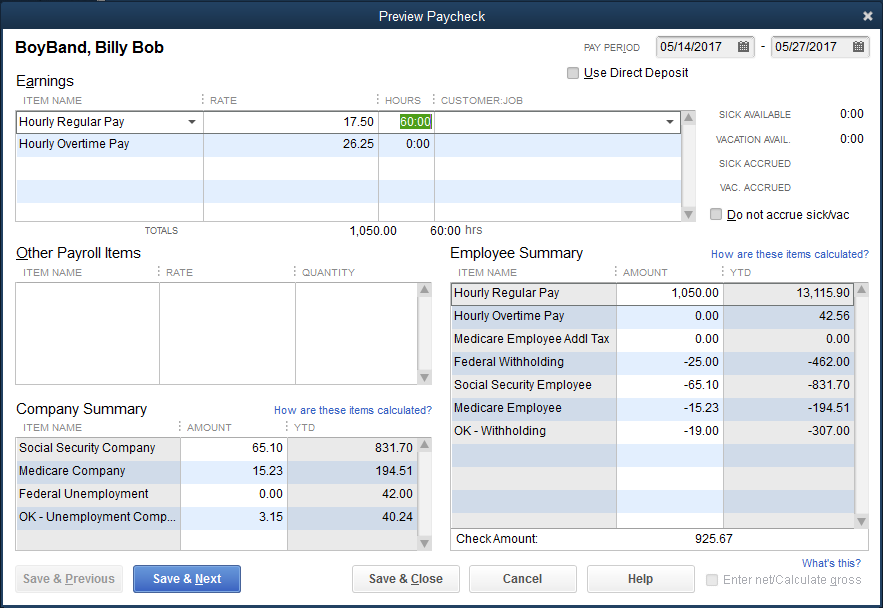Enable the Use Direct Deposit checkbox
The width and height of the screenshot is (883, 608).
[573, 73]
